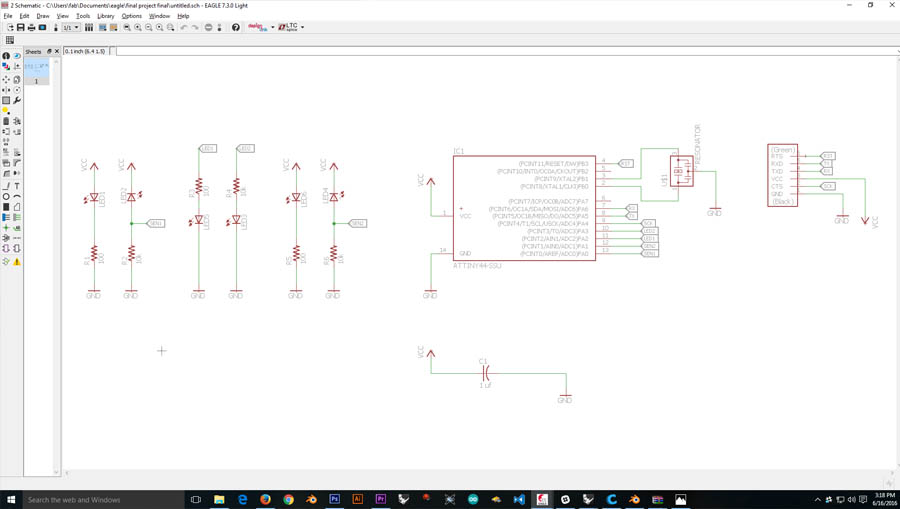The width and height of the screenshot is (900, 509).
Task: Click the Redraw zoom icon
Action: pyautogui.click(x=160, y=27)
